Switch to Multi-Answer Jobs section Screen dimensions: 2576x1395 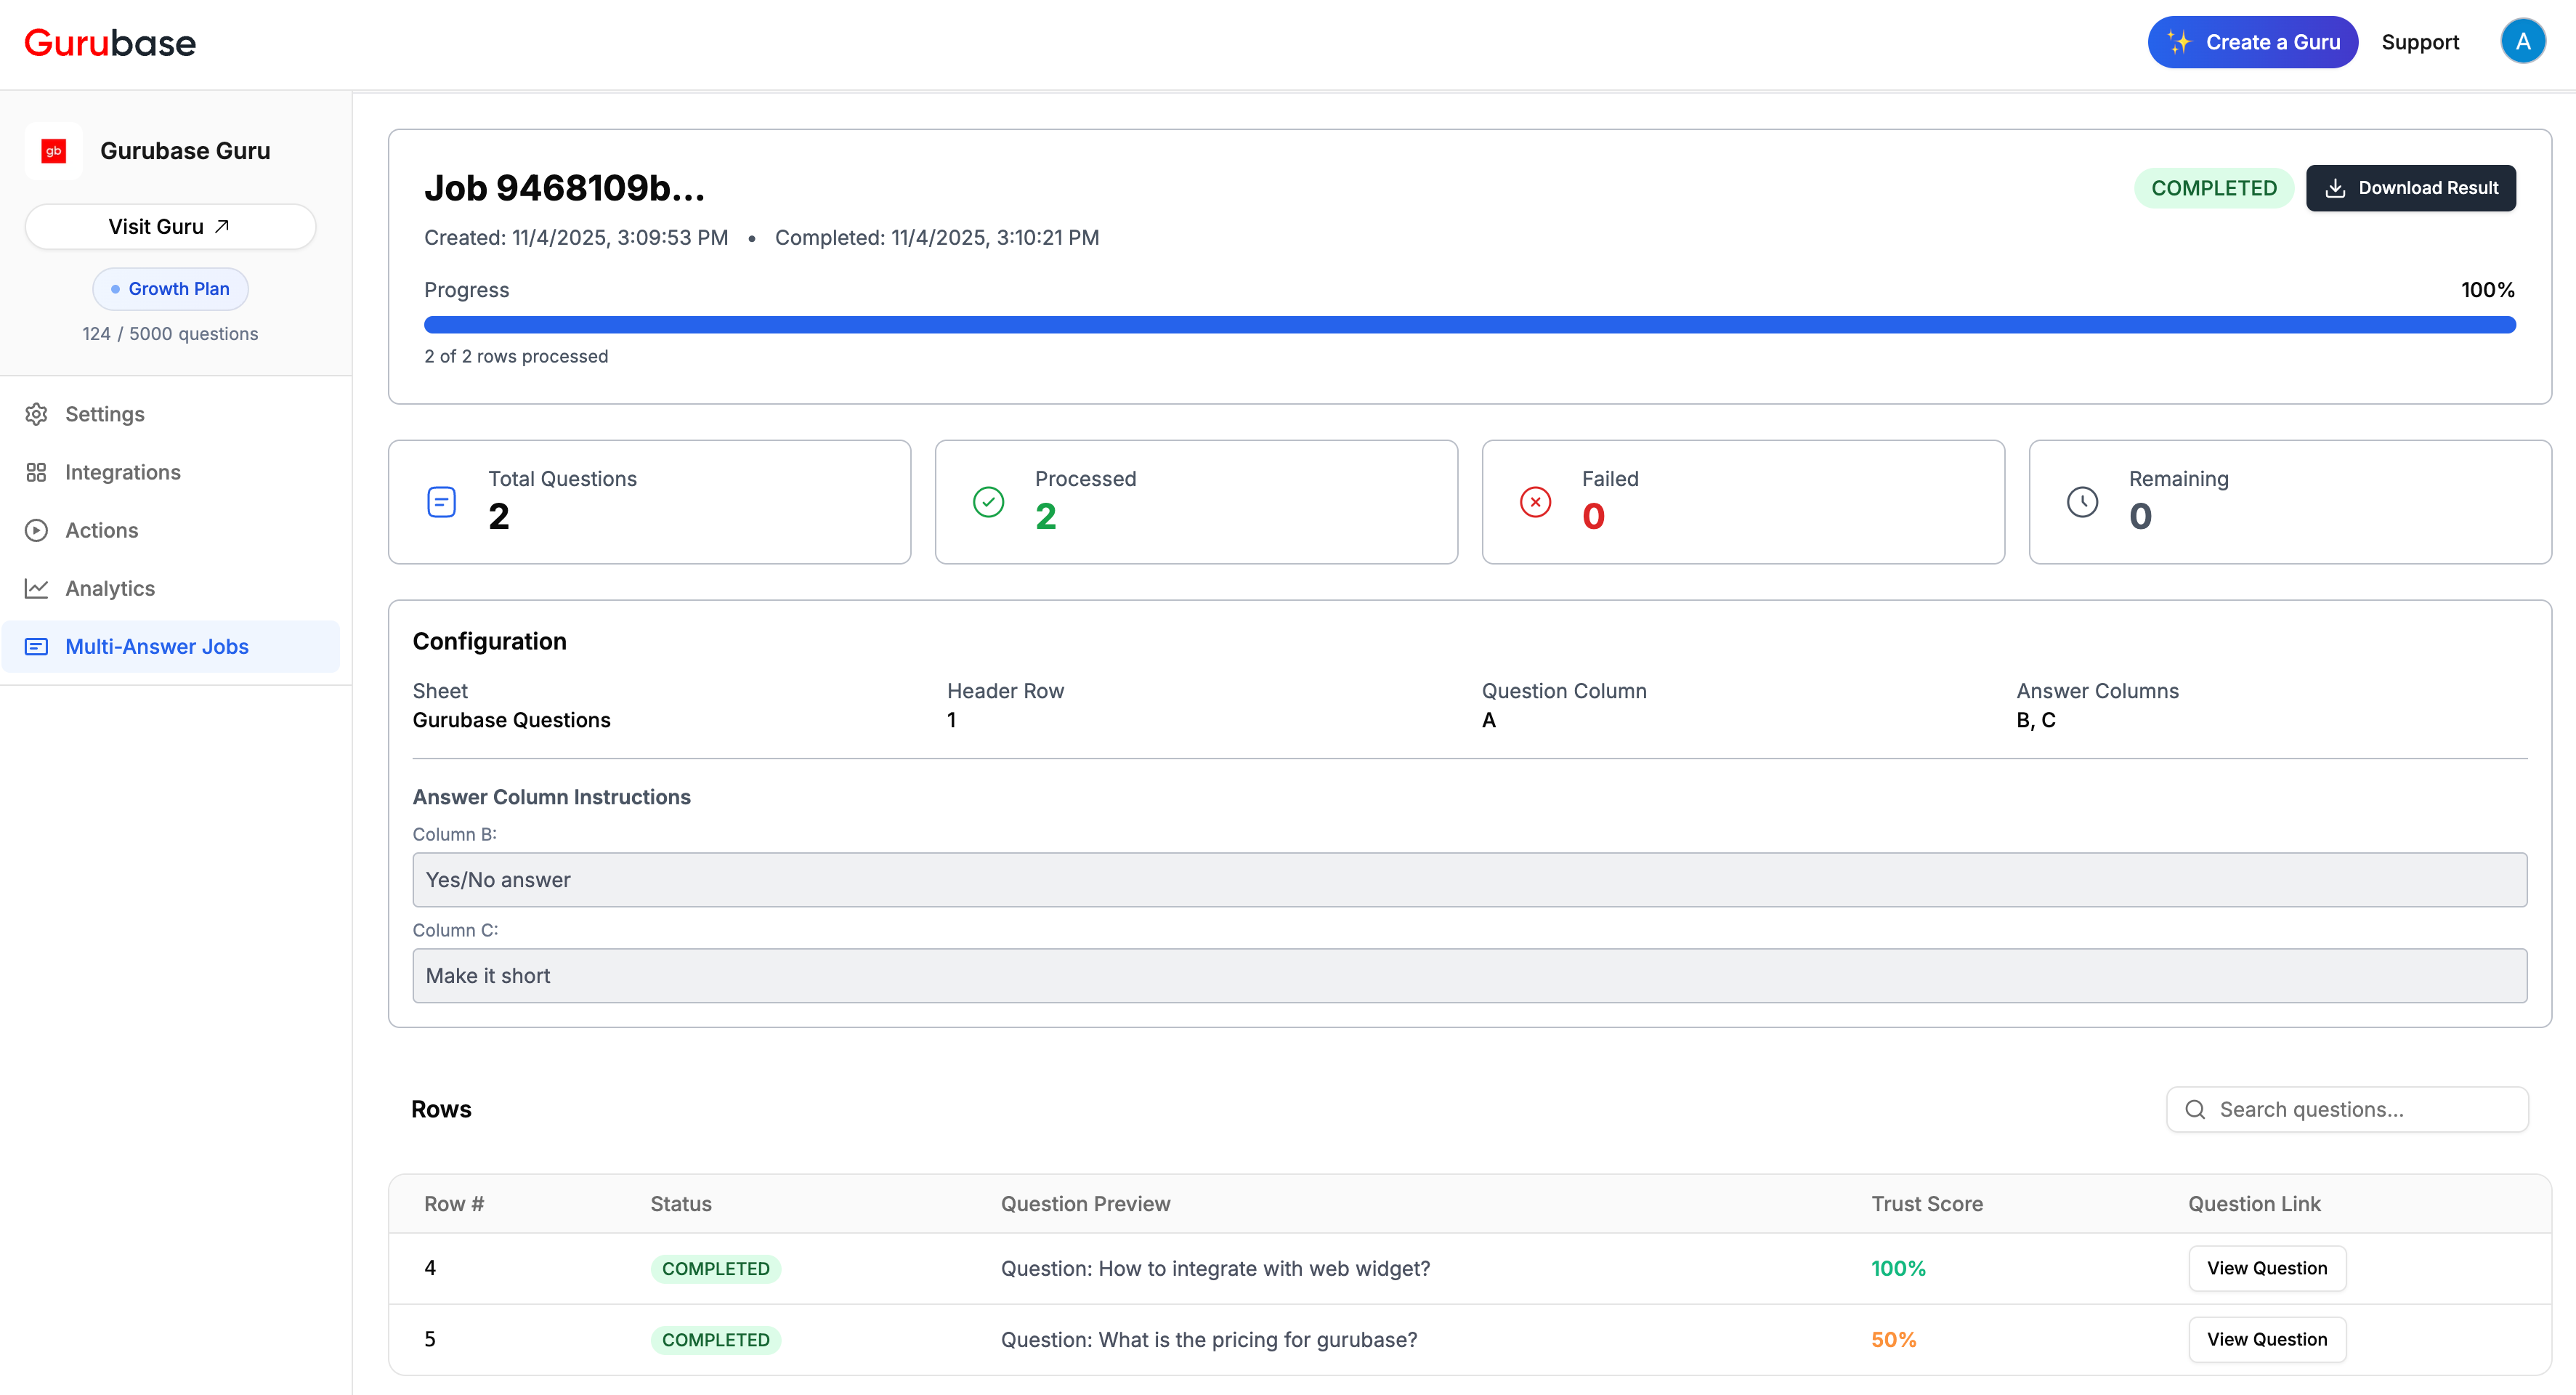(156, 646)
